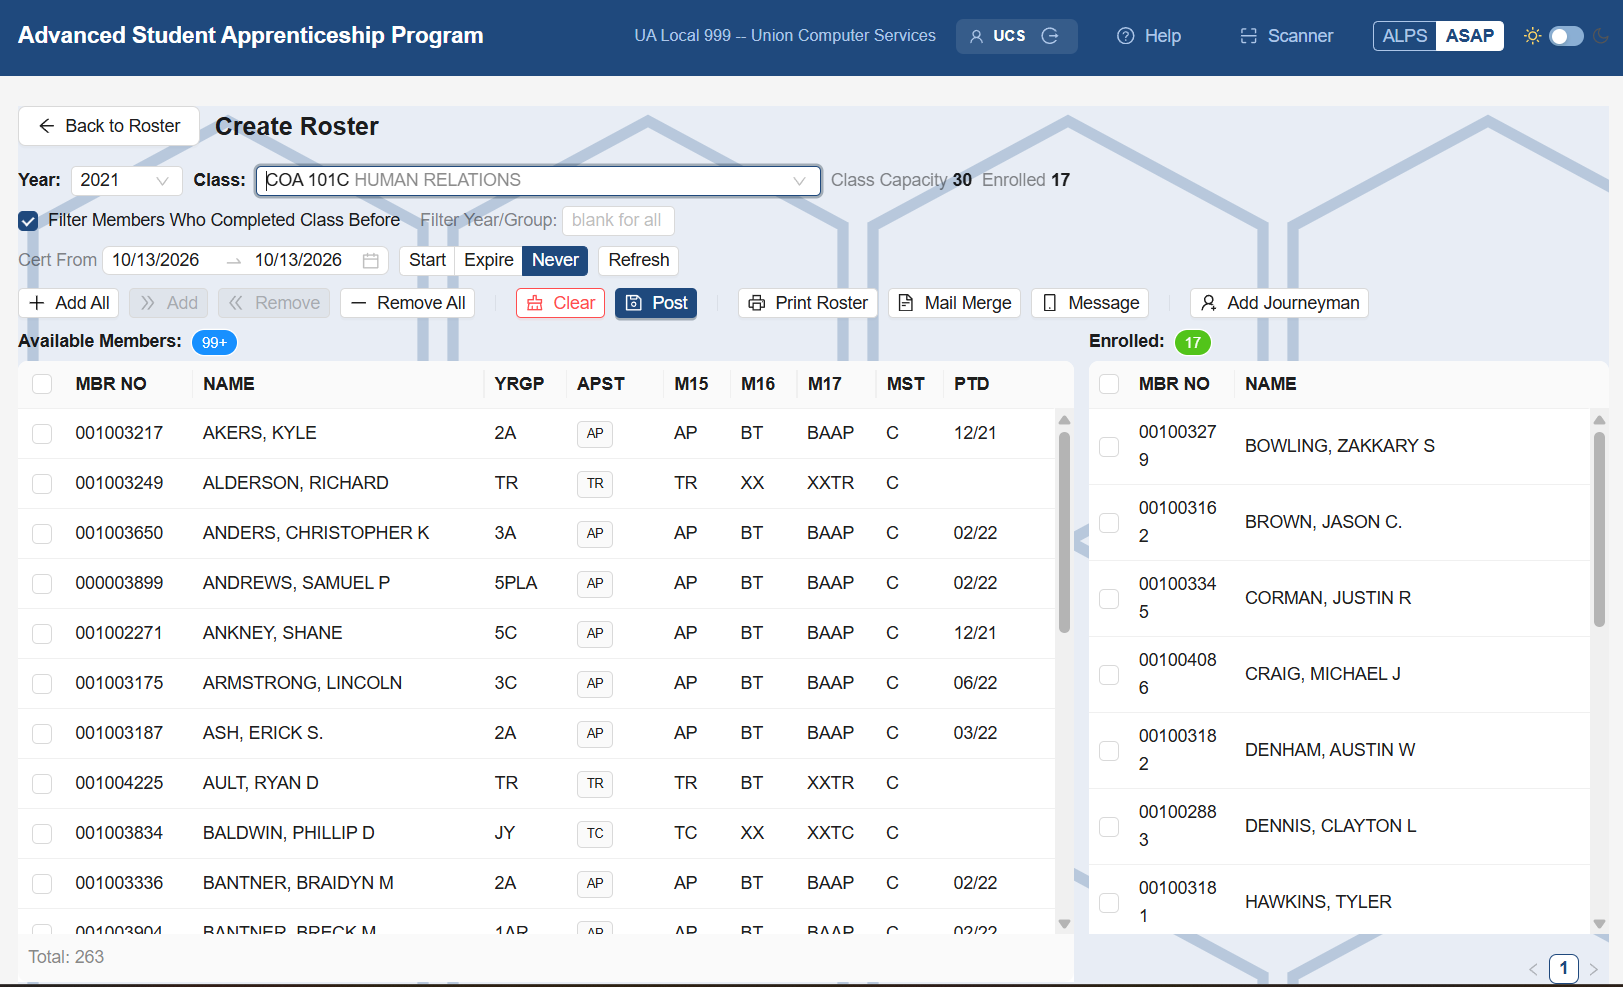The image size is (1623, 987).
Task: Click the Filter Year/Group input field
Action: pyautogui.click(x=618, y=220)
